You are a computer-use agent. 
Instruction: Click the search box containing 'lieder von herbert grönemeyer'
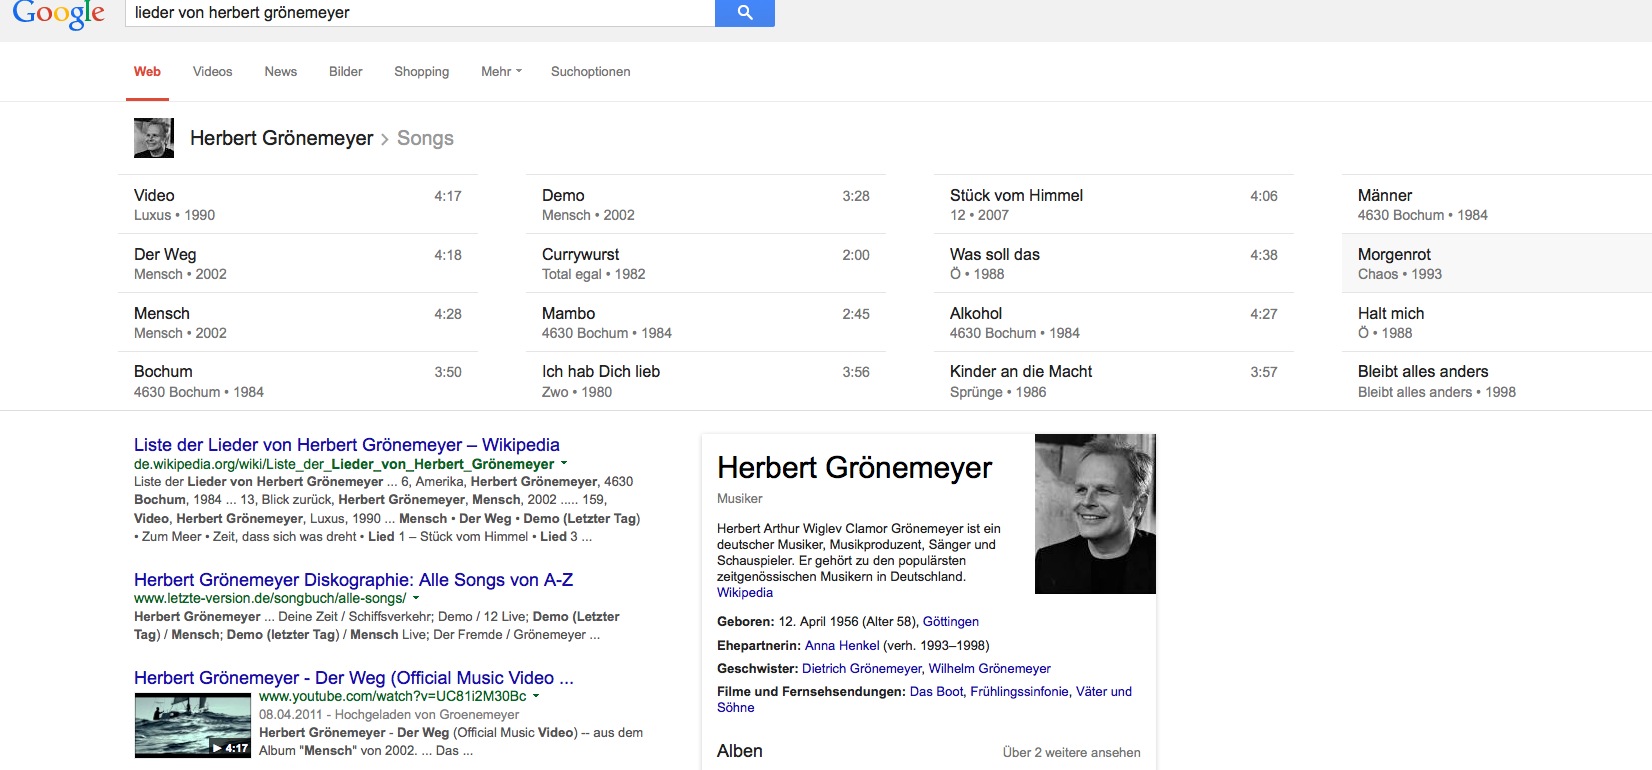(x=420, y=13)
